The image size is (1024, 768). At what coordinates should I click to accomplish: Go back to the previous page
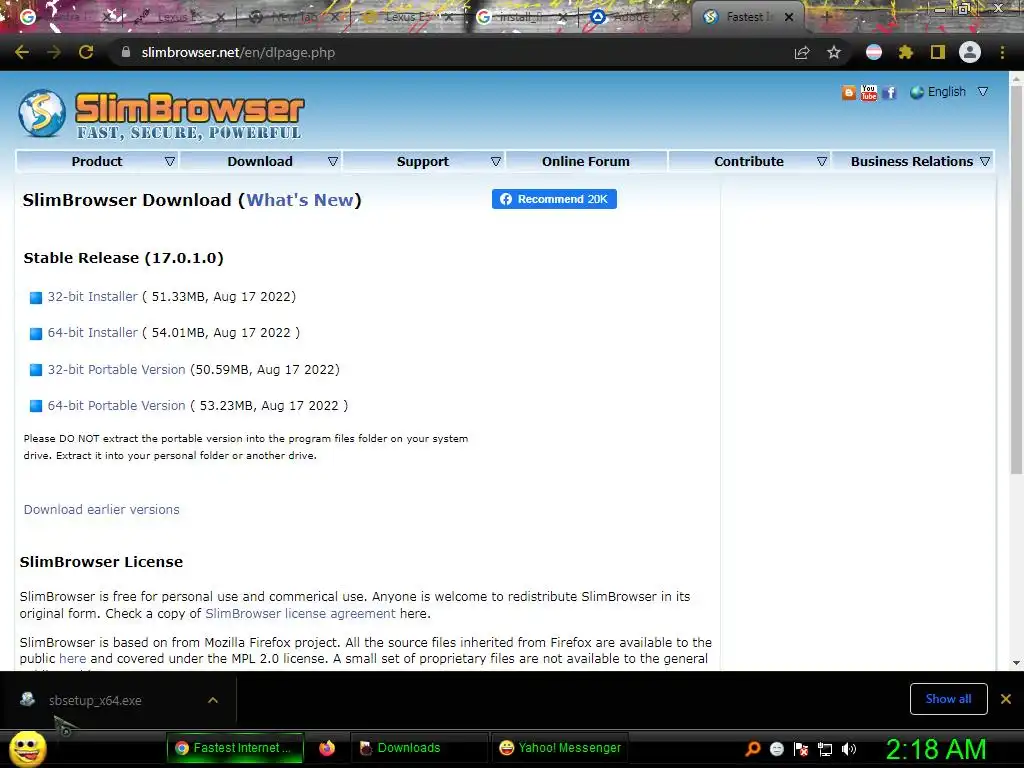tap(22, 52)
